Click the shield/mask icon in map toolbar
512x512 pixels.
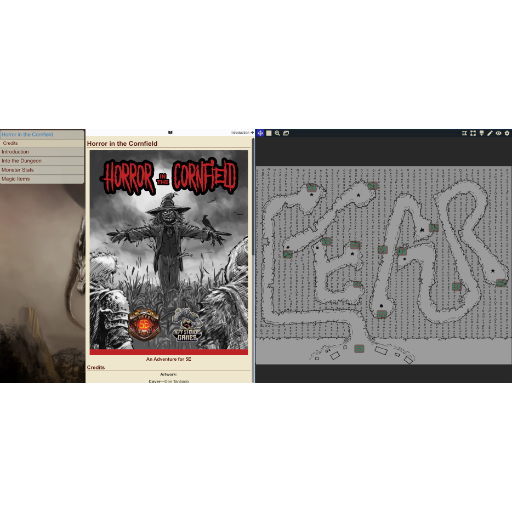click(x=482, y=133)
